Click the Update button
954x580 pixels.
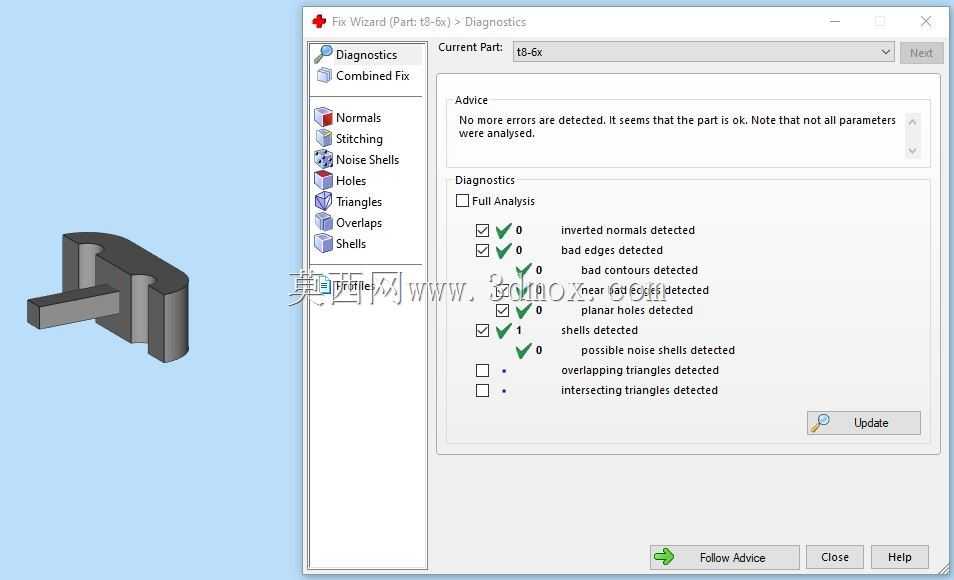(x=864, y=422)
